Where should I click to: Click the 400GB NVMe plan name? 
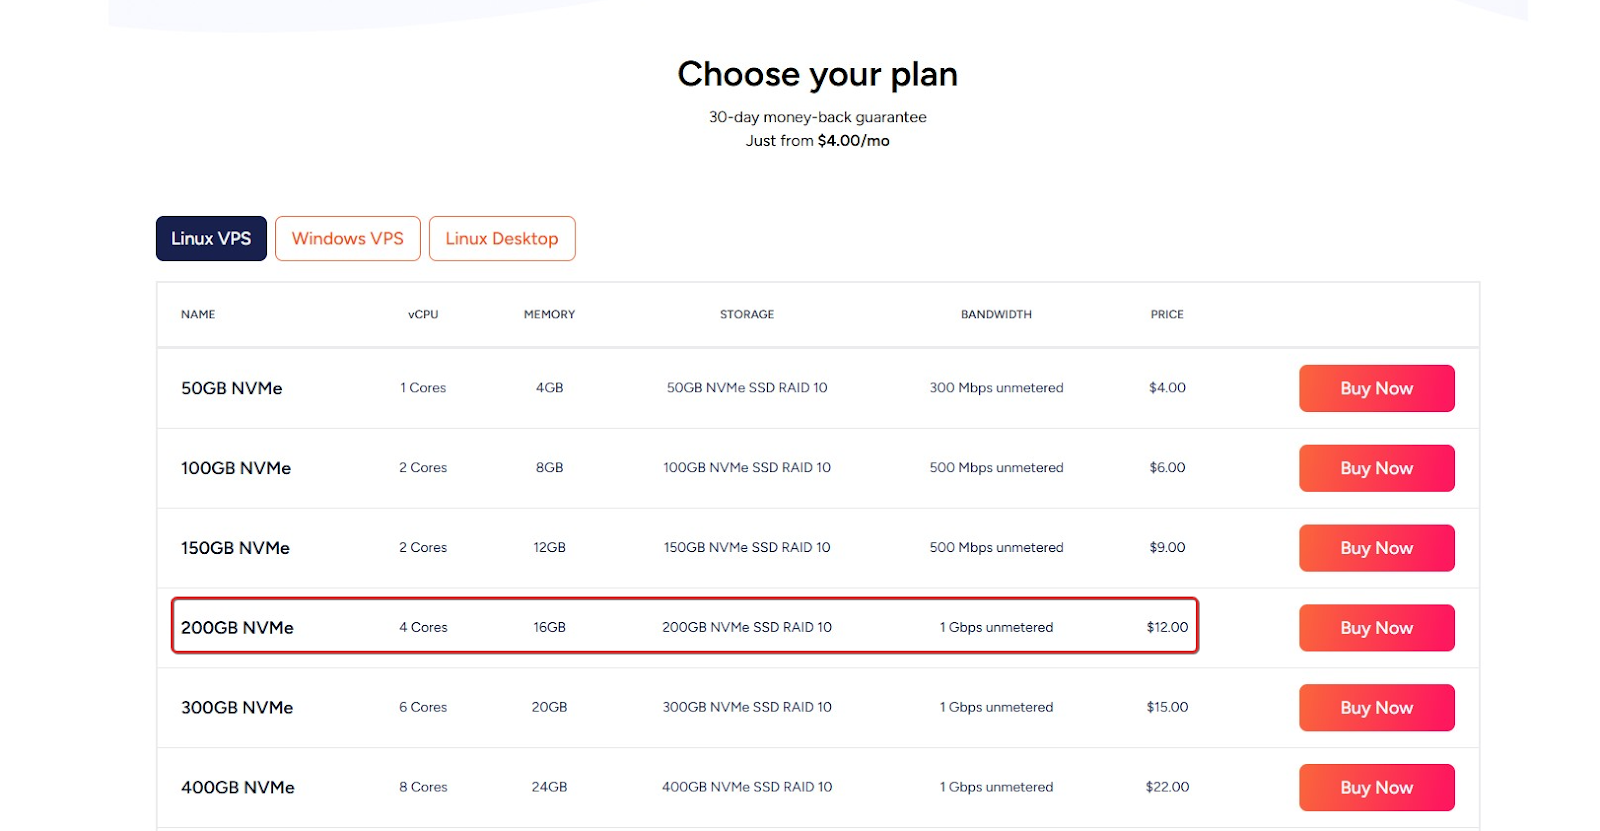(236, 787)
